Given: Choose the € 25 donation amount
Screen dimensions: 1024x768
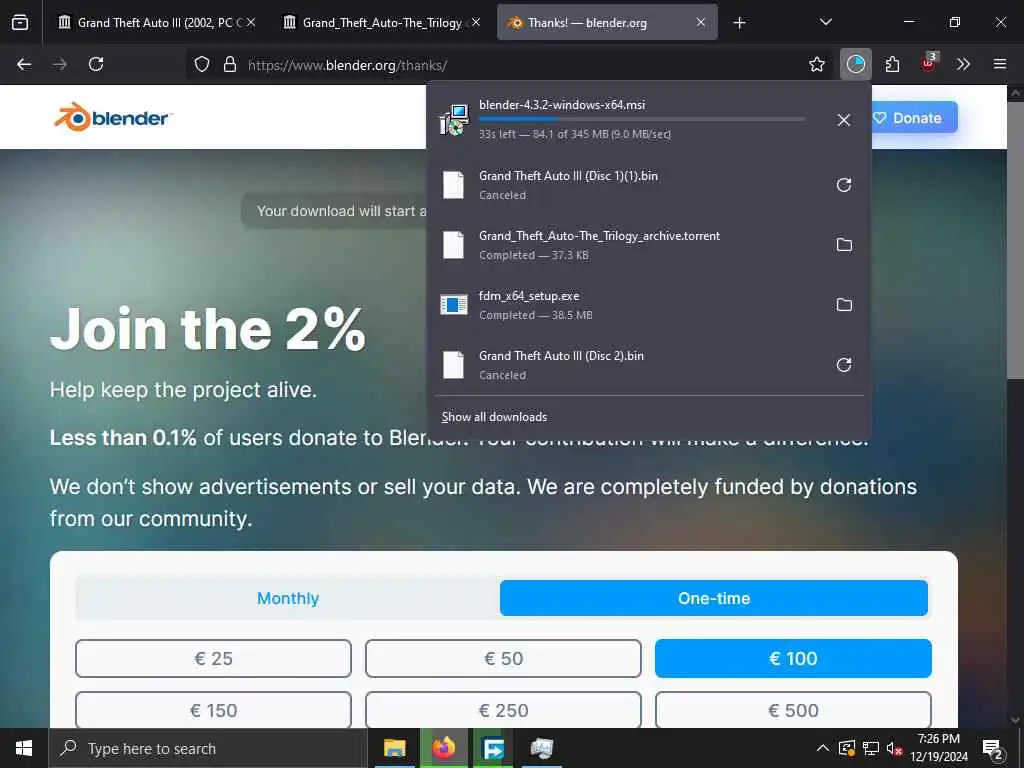Looking at the screenshot, I should [214, 658].
